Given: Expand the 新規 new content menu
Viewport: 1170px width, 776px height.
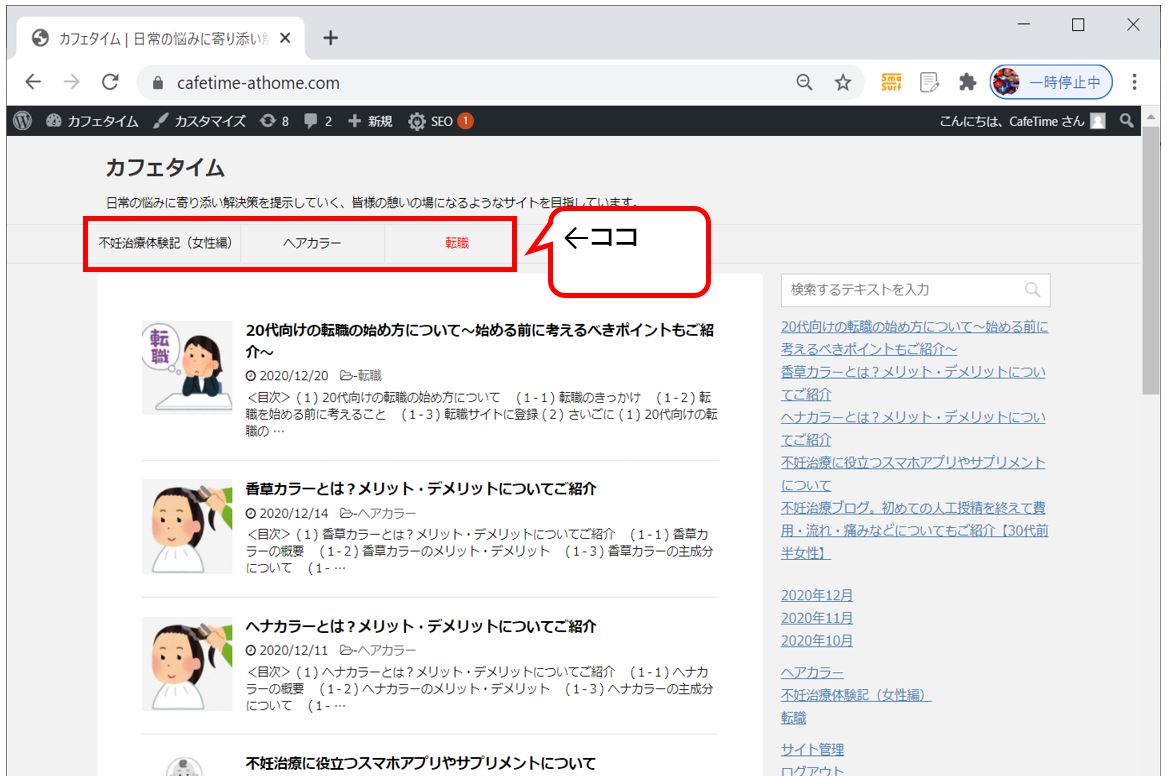Looking at the screenshot, I should coord(370,121).
